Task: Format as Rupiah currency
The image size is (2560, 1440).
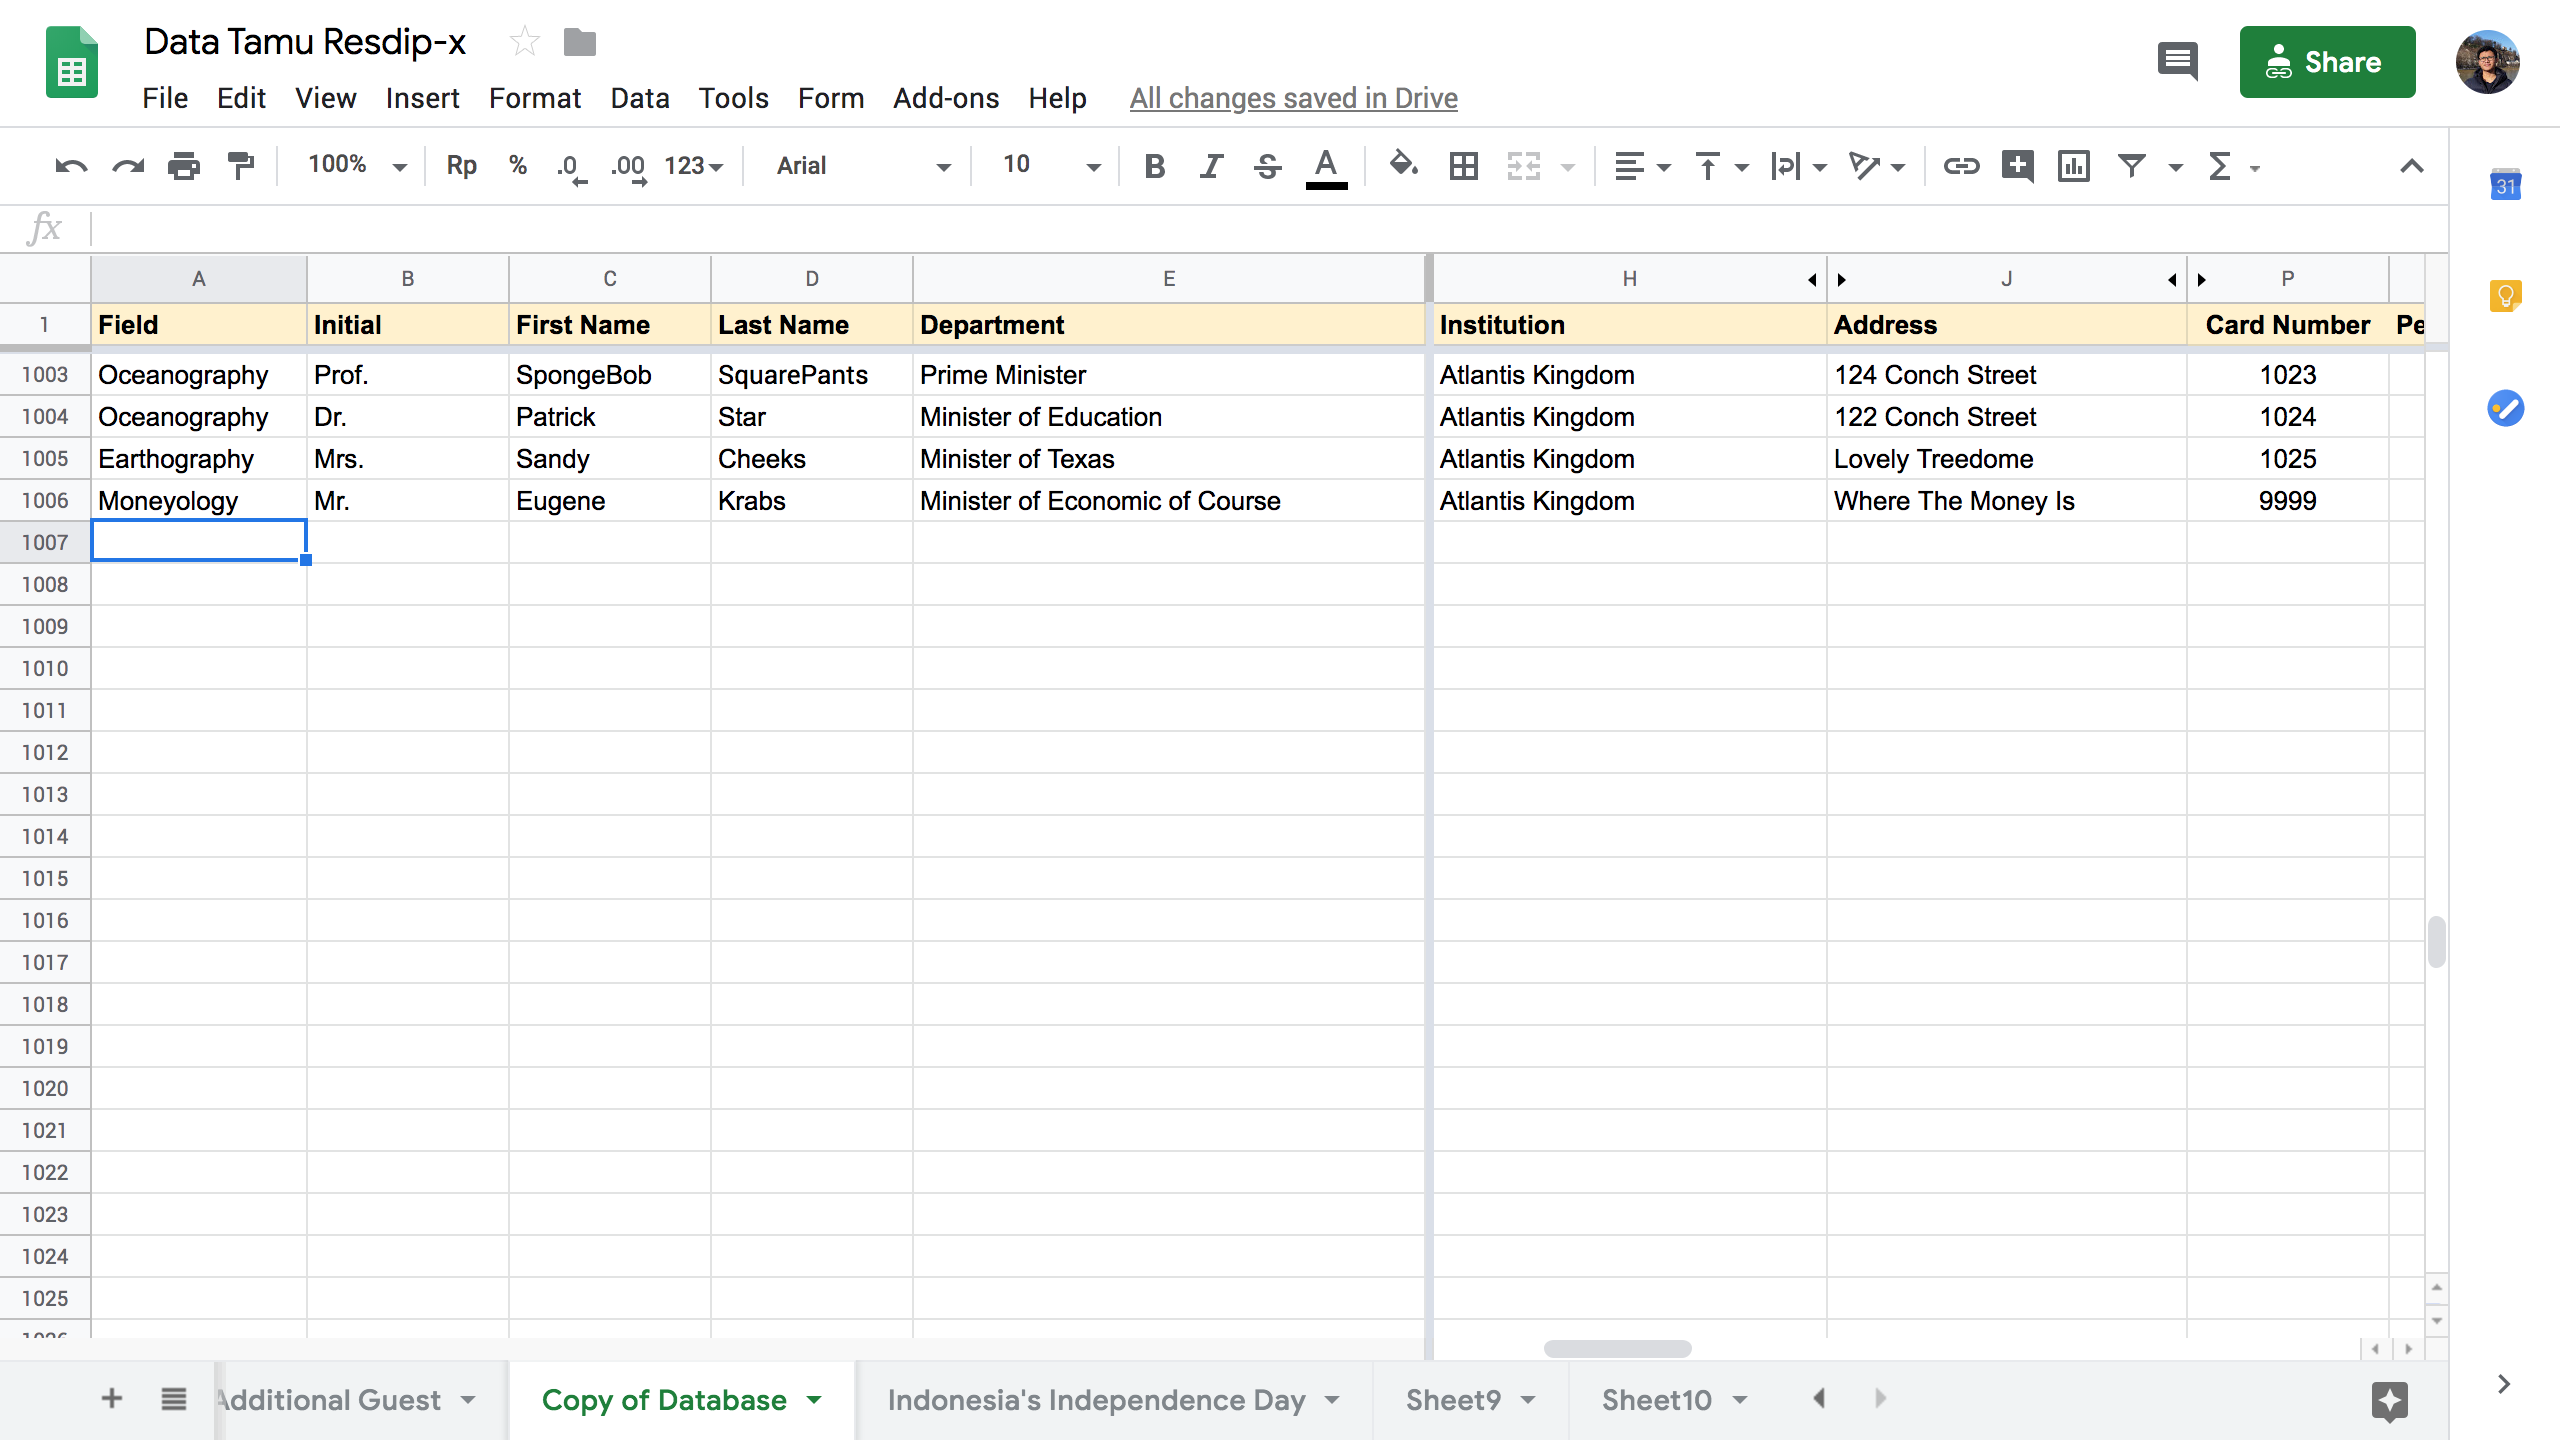Action: (x=461, y=166)
